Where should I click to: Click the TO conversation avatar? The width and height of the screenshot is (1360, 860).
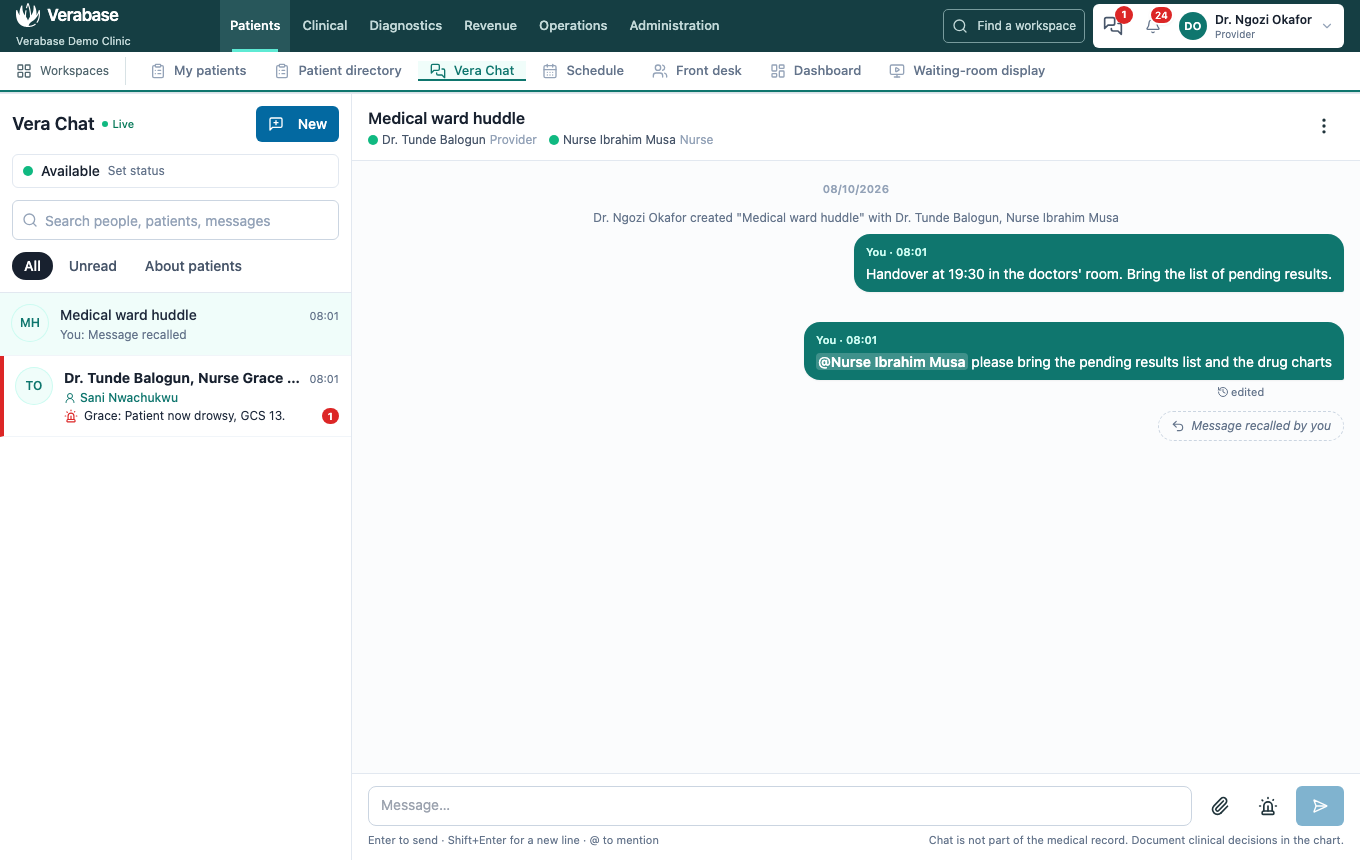(34, 386)
